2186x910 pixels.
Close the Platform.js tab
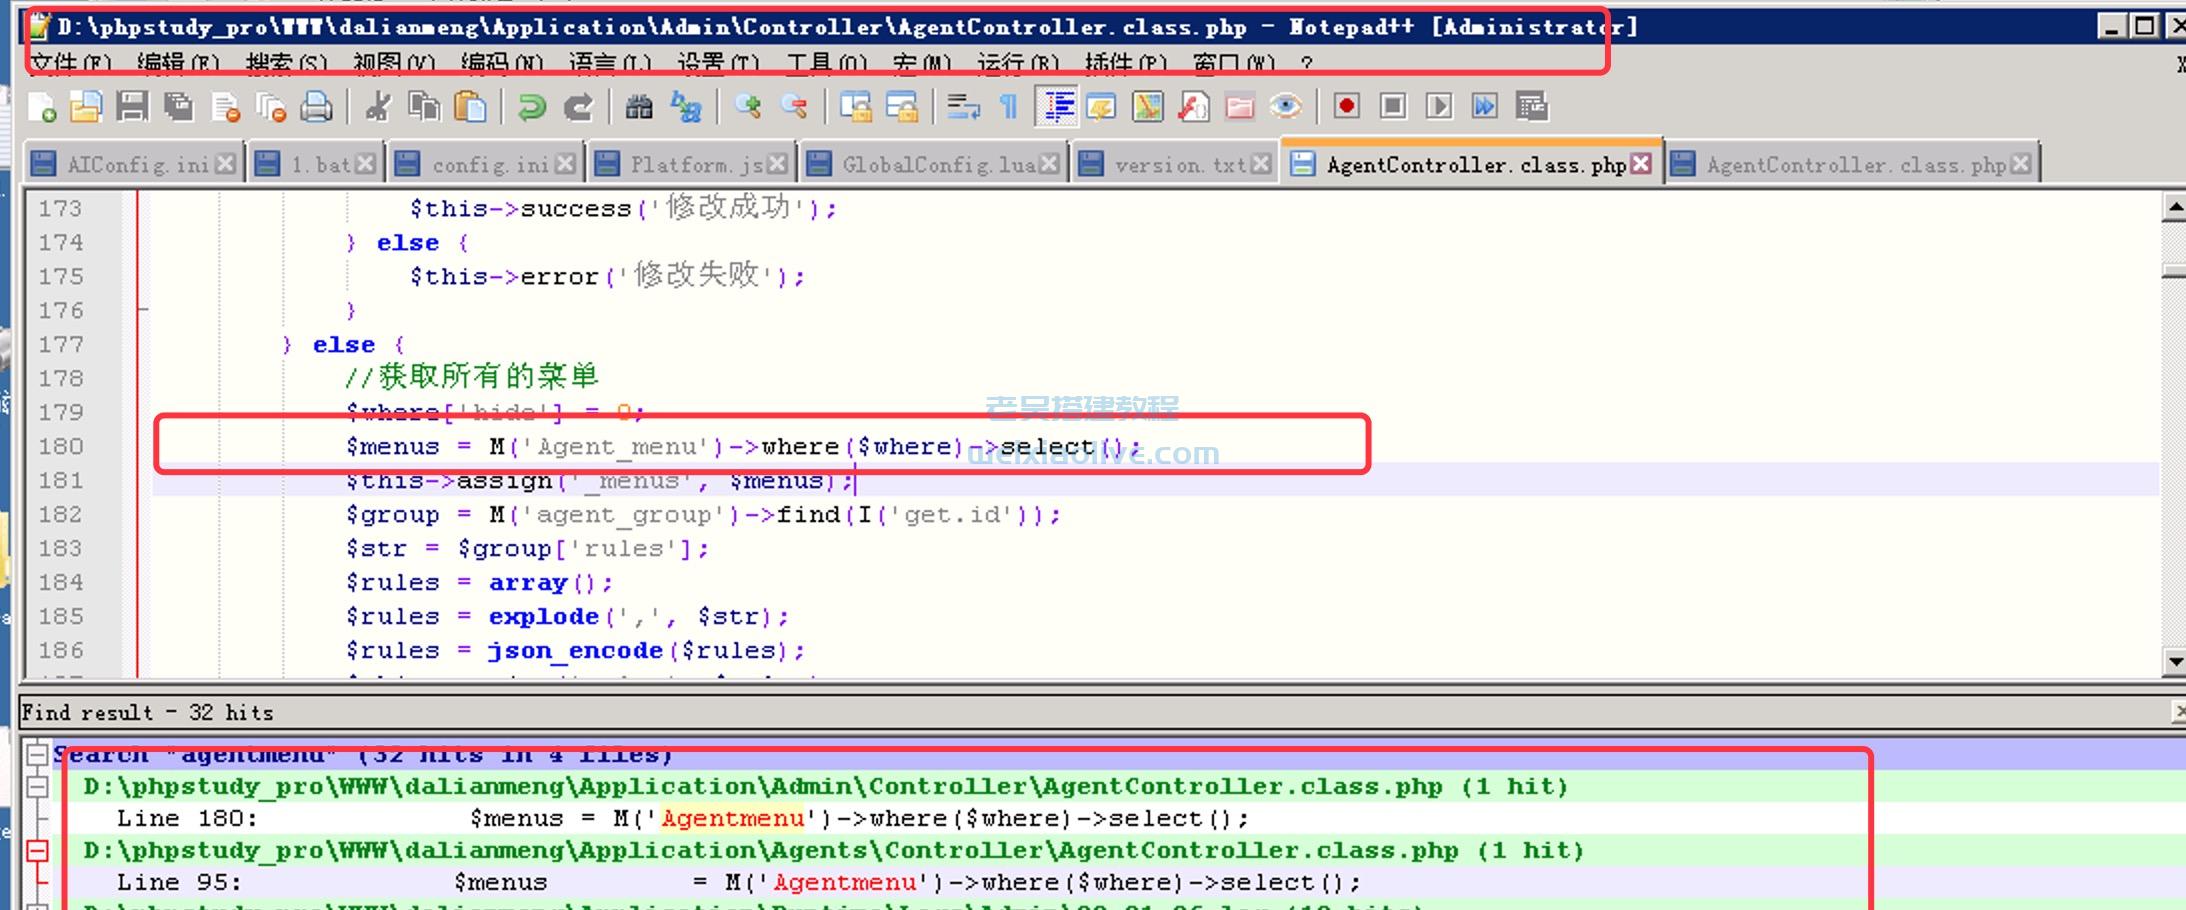pos(777,163)
